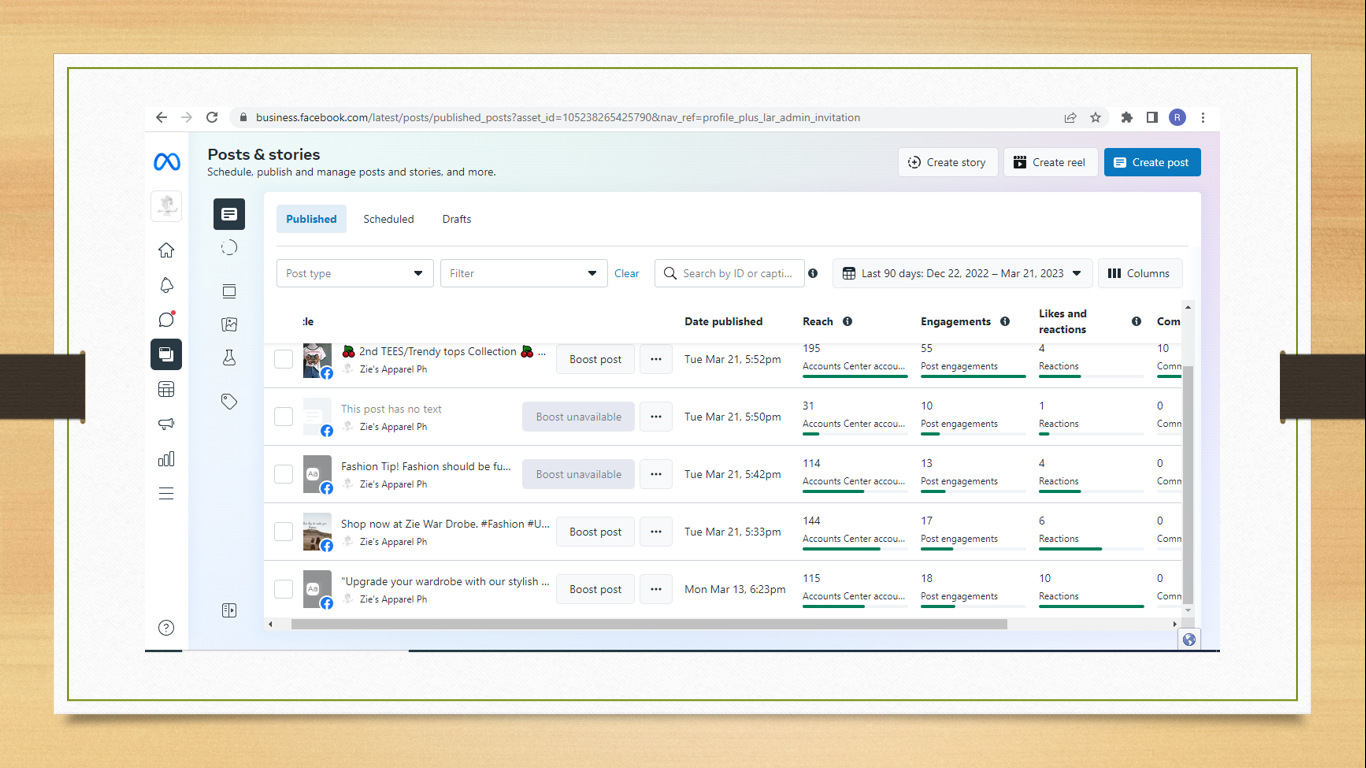Click the Create reel button

[x=1050, y=162]
